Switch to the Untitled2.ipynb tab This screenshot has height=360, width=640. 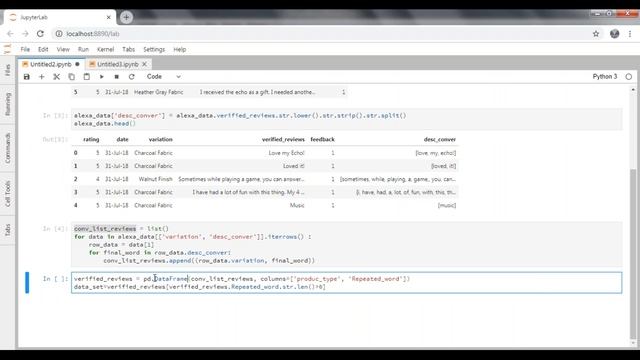point(51,64)
